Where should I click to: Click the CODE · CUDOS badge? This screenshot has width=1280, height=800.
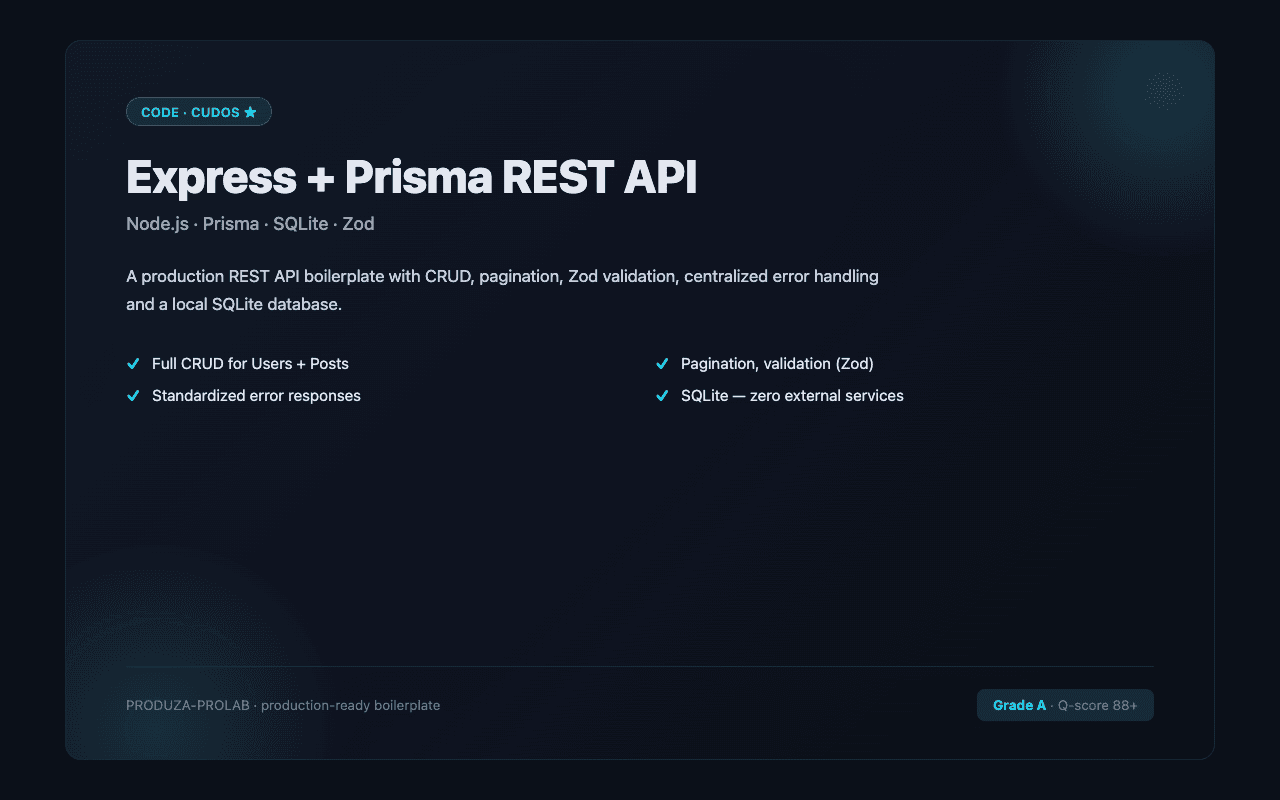click(199, 112)
